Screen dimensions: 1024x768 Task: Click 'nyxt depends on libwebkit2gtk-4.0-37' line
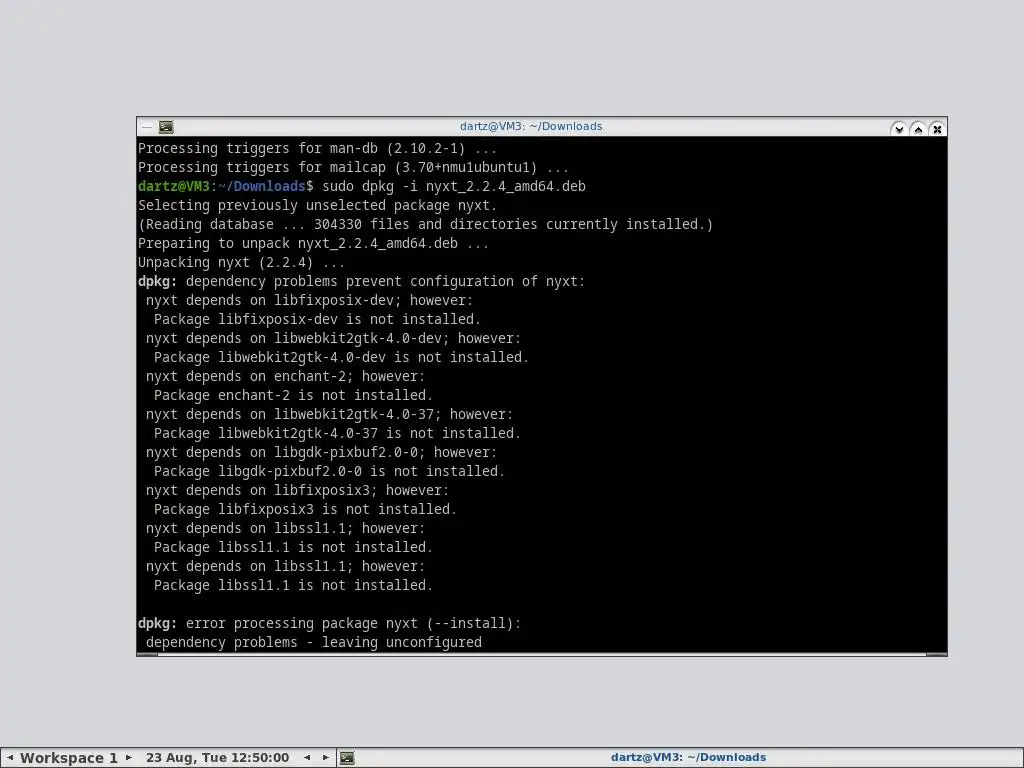tap(329, 414)
